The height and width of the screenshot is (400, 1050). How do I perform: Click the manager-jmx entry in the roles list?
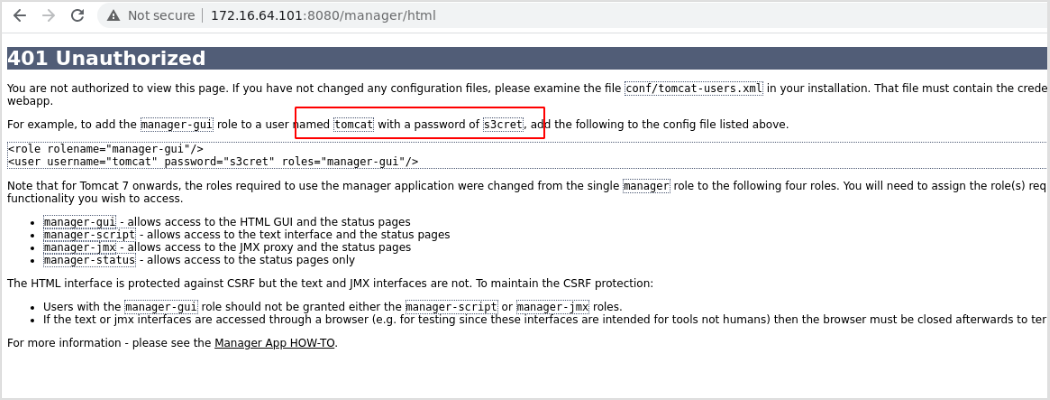[80, 247]
